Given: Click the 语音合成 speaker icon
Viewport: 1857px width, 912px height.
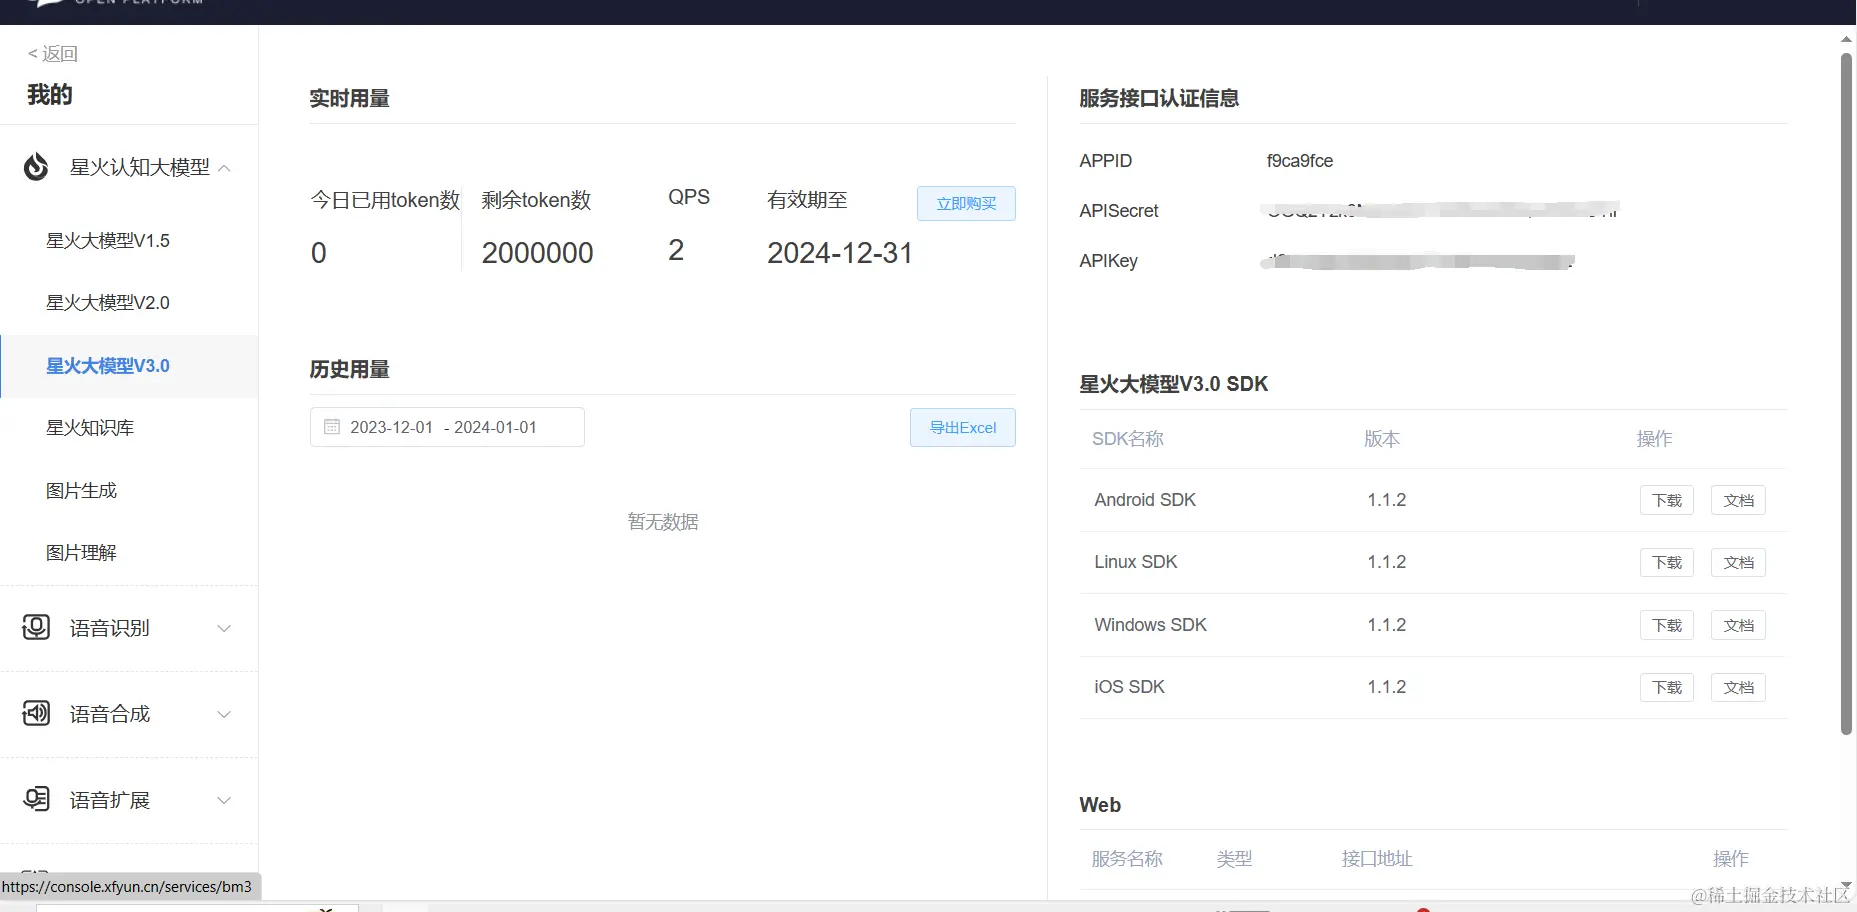Looking at the screenshot, I should [x=36, y=713].
